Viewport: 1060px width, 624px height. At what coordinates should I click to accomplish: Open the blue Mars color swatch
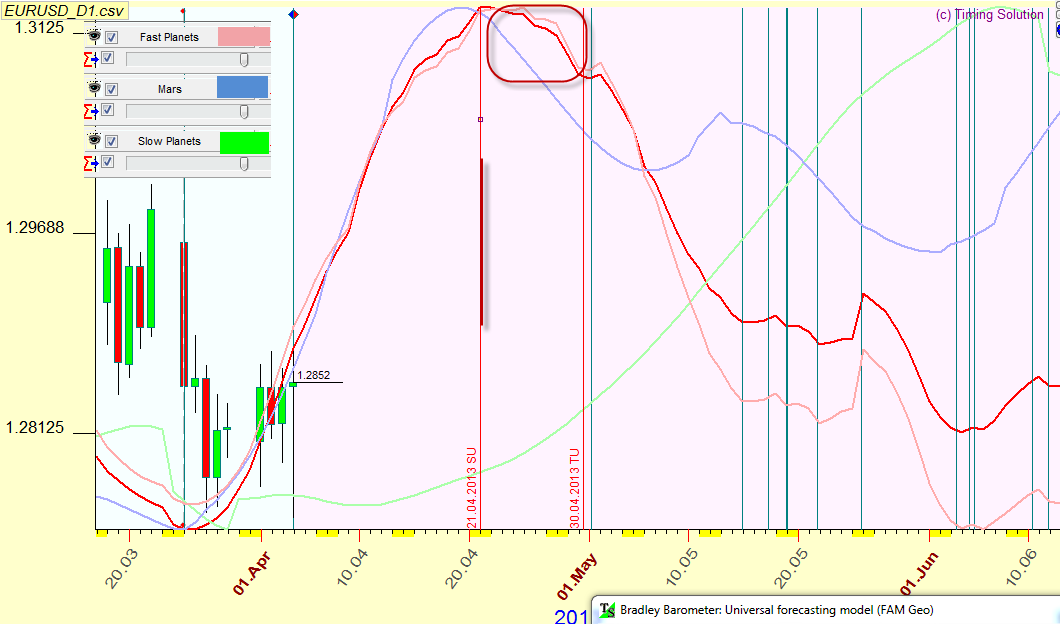(243, 88)
